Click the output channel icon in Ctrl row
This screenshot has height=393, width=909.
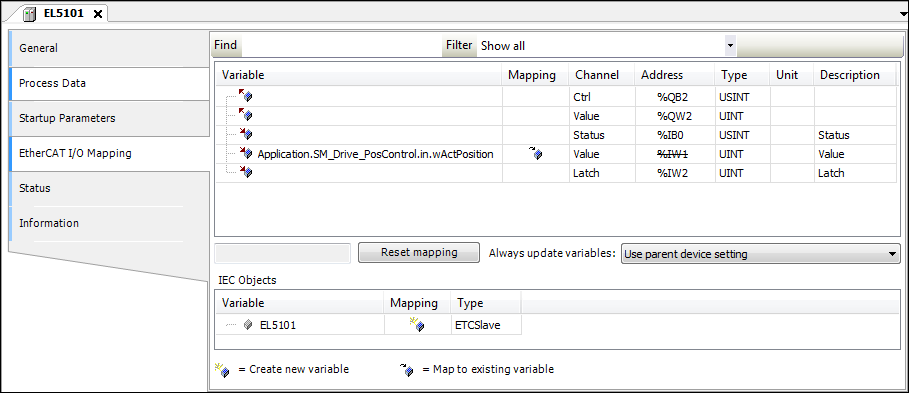246,96
